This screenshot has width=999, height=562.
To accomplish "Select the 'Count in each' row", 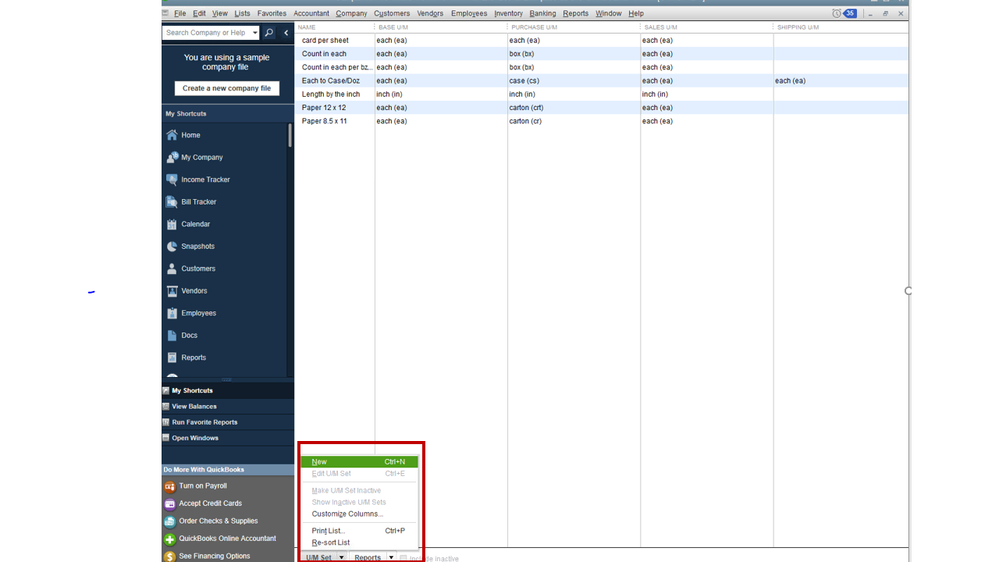I will [602, 54].
